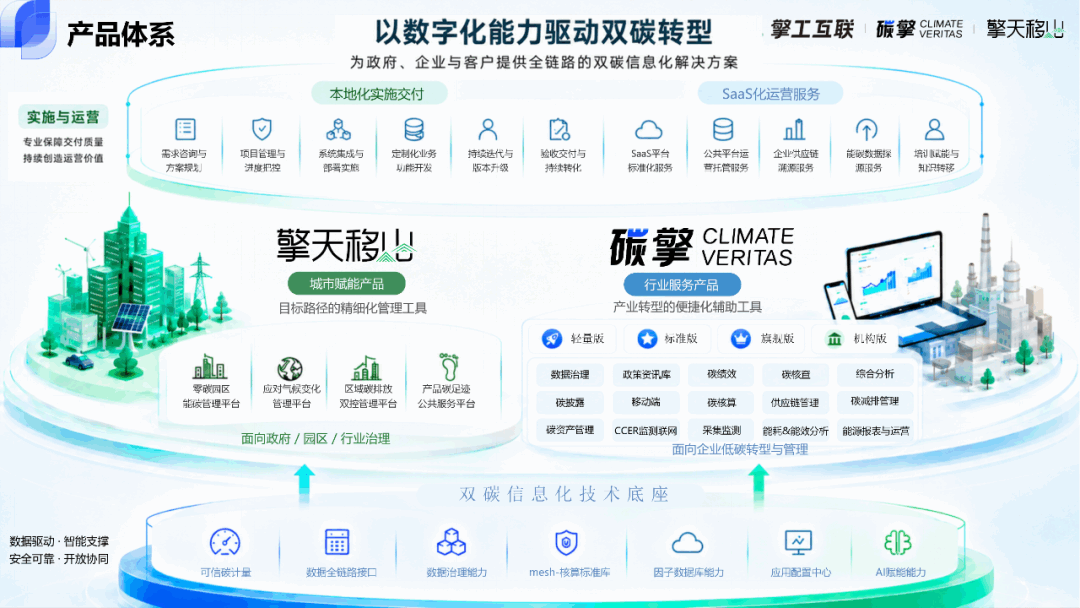Viewport: 1080px width, 608px height.
Task: Click the 验收交付与持续转化 clipboard icon
Action: point(559,129)
